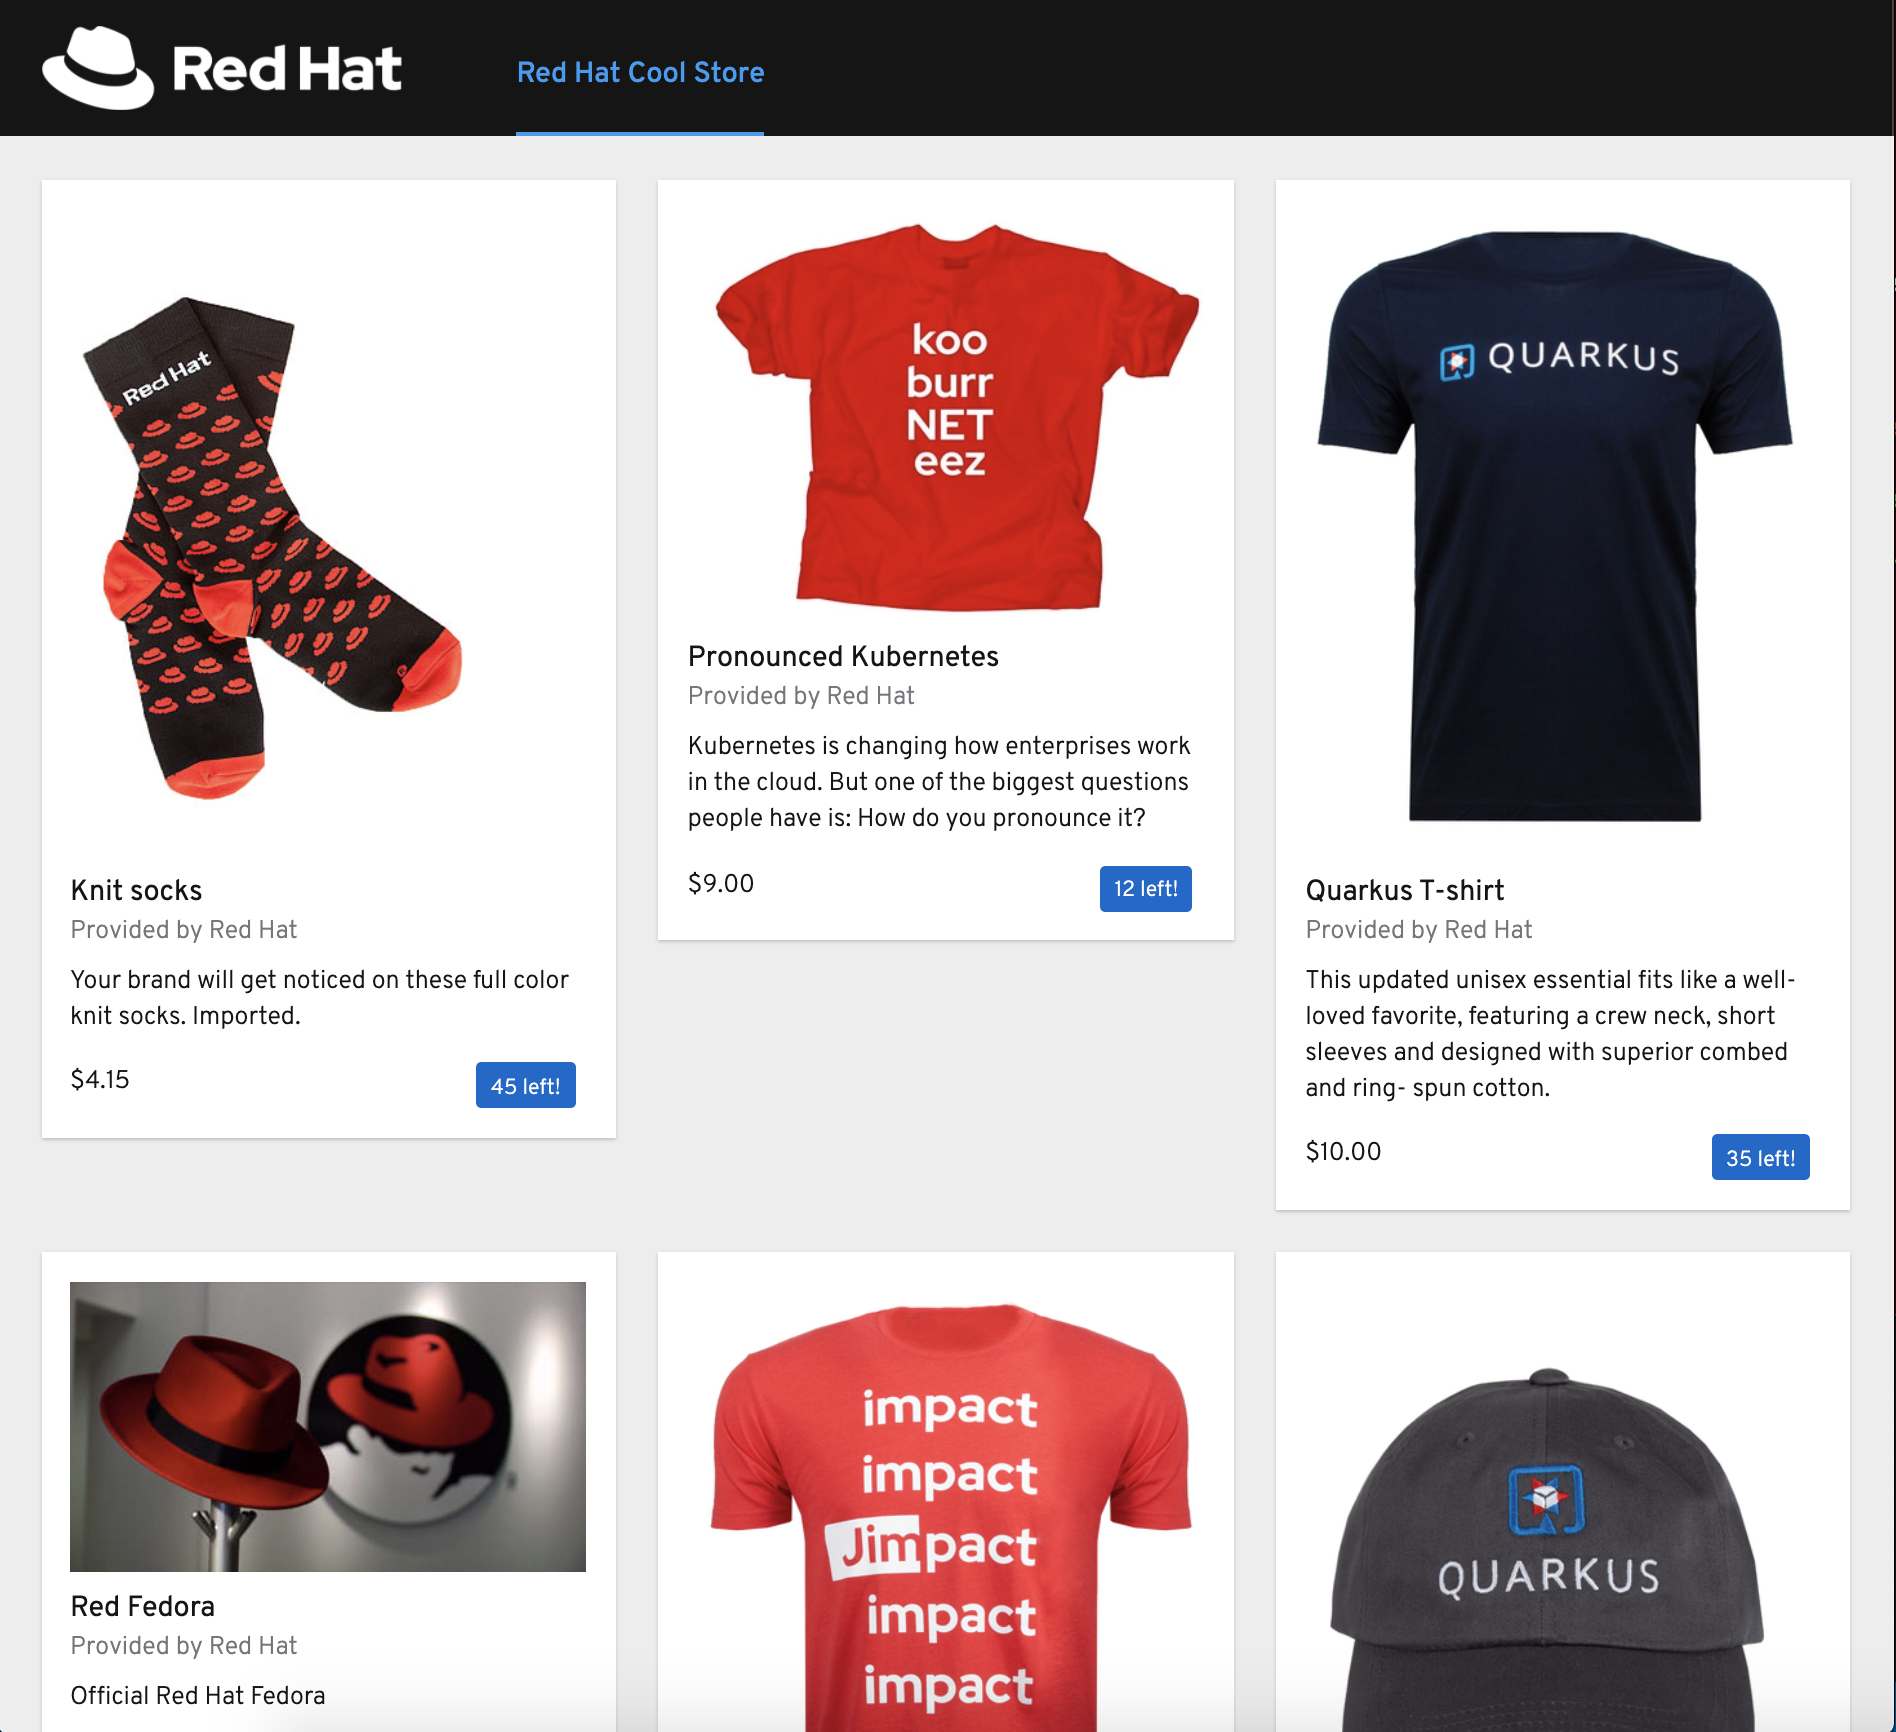Open the navy Quarkus T-shirt image
The width and height of the screenshot is (1896, 1732).
pyautogui.click(x=1556, y=527)
